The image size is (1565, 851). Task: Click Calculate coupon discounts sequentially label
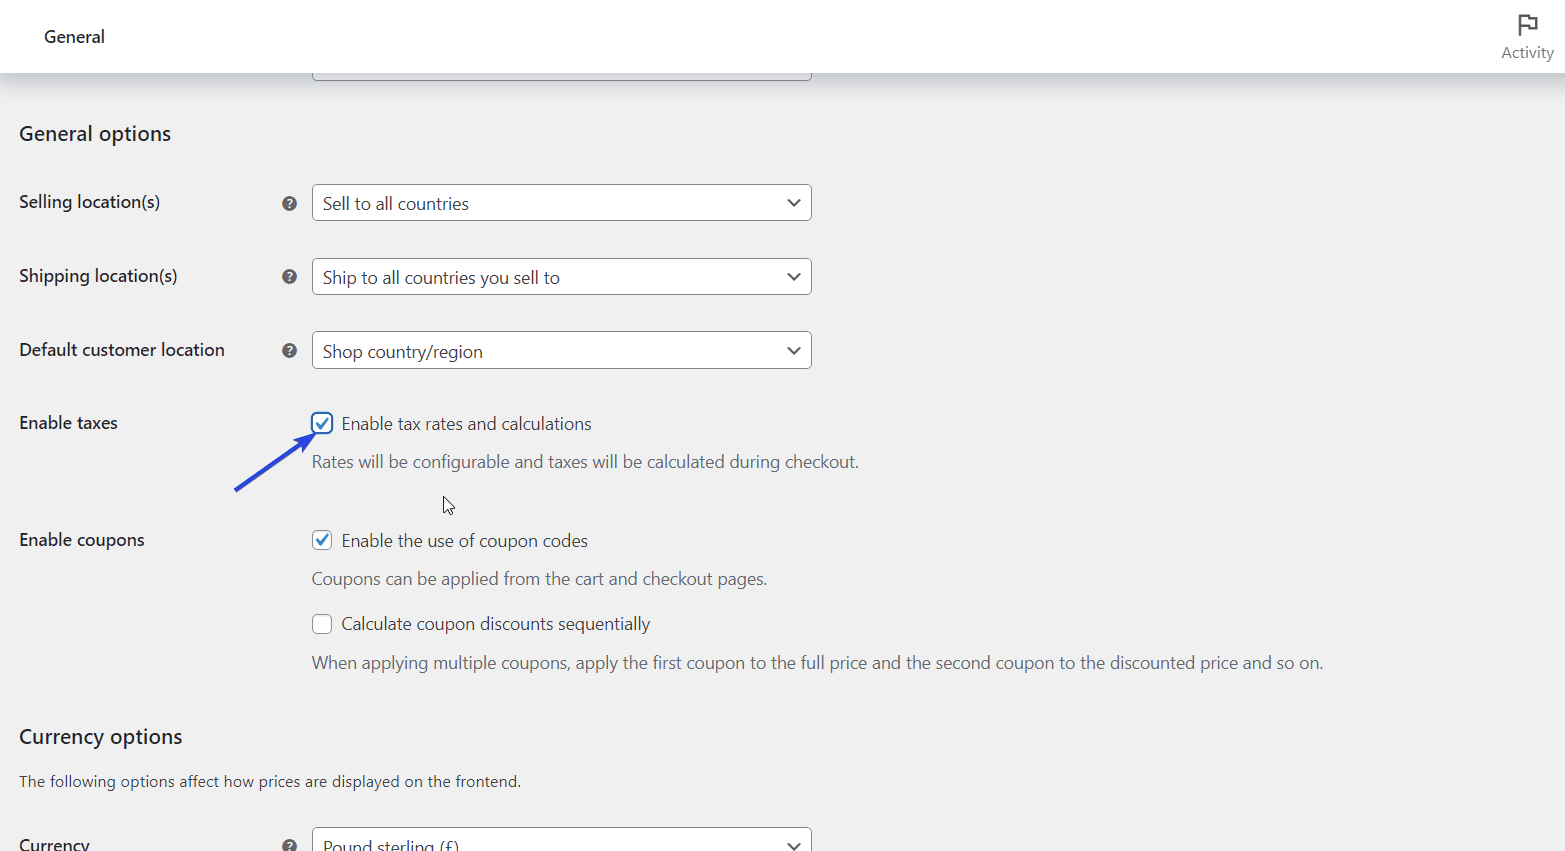(496, 624)
